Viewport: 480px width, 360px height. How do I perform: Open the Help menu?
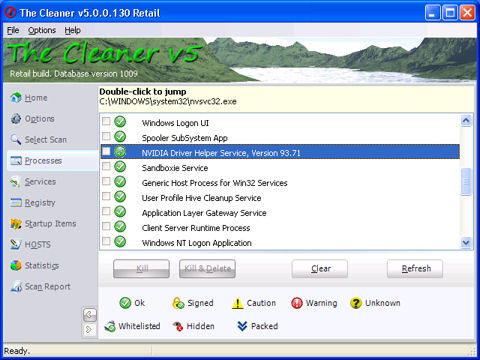pos(72,30)
